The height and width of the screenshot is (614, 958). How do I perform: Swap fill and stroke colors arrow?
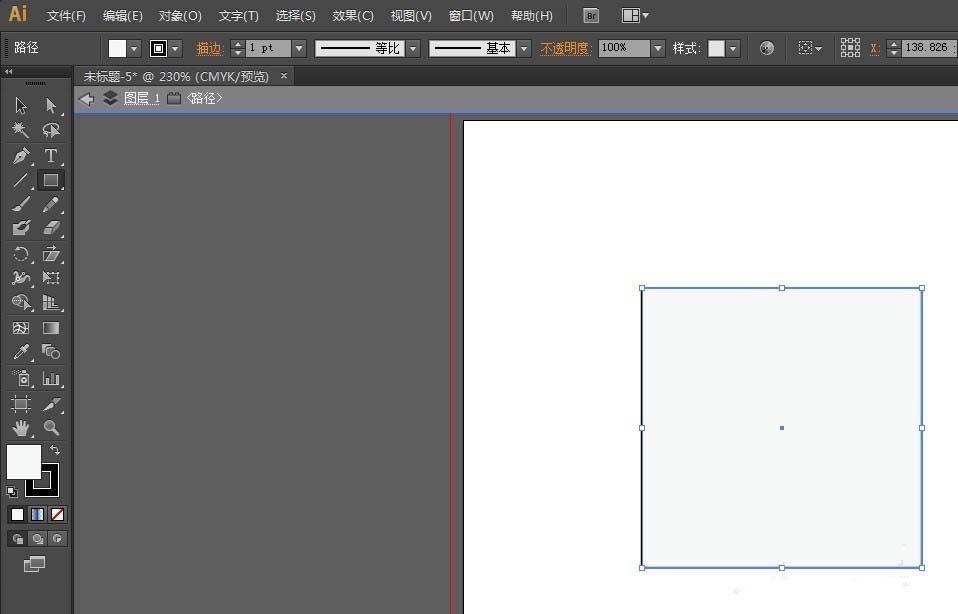[55, 451]
